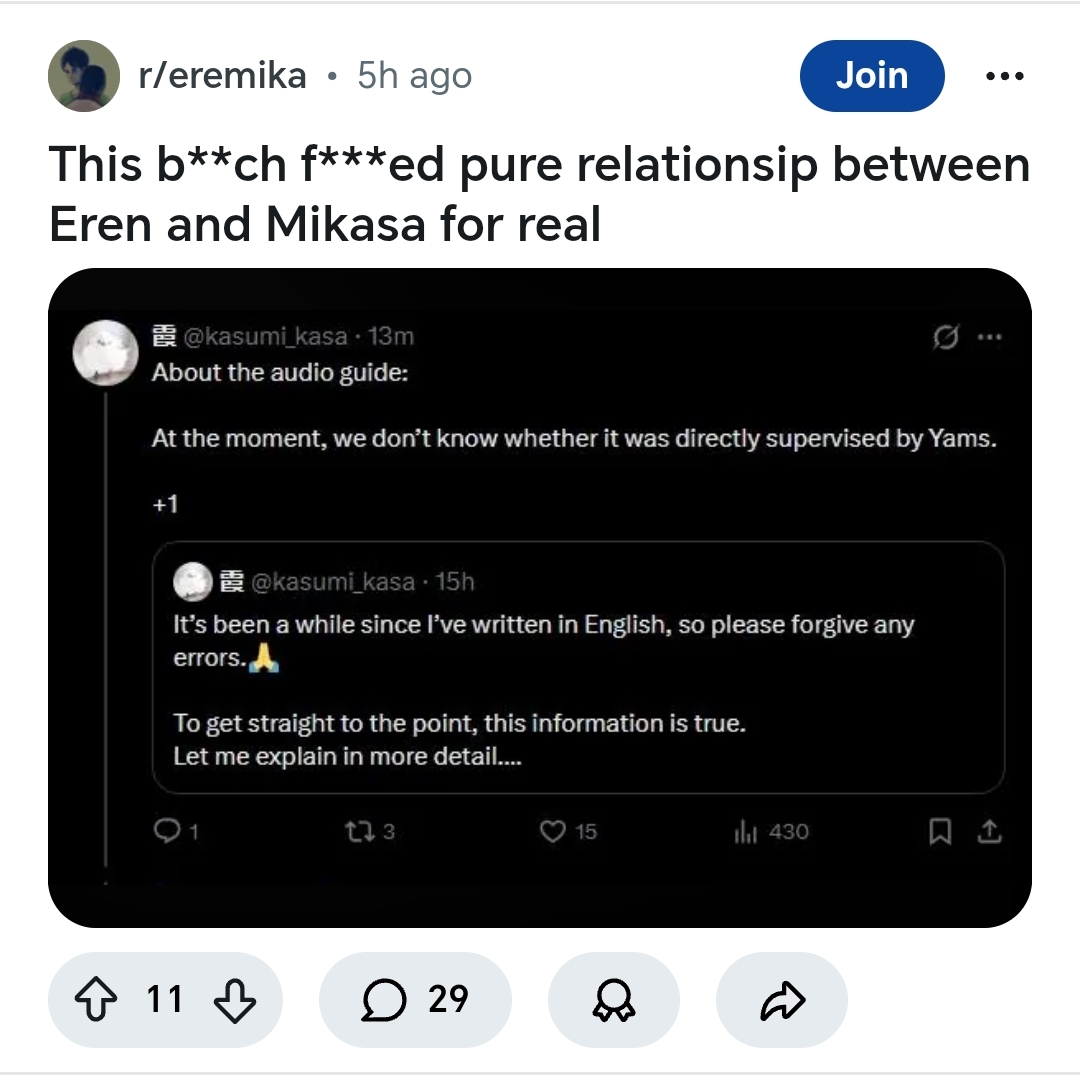Expand the +1 thread indicator

point(165,503)
